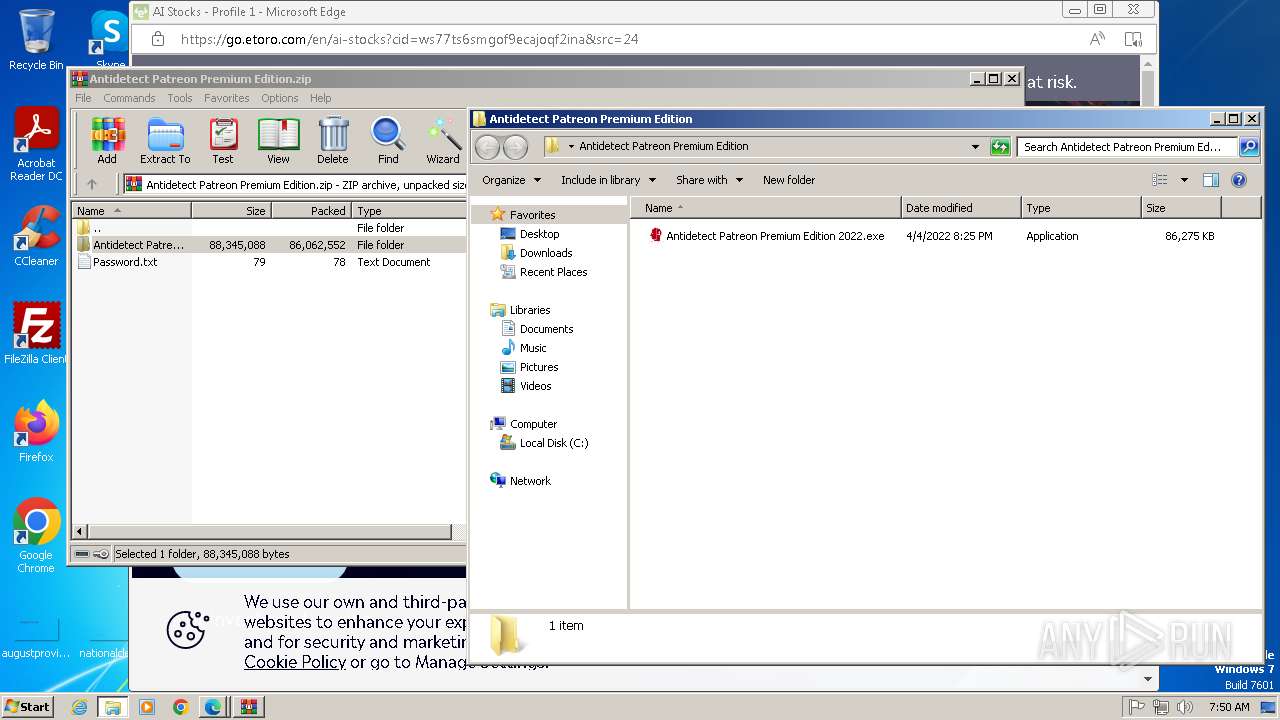
Task: Click the Extract To toolbar icon
Action: pyautogui.click(x=165, y=141)
